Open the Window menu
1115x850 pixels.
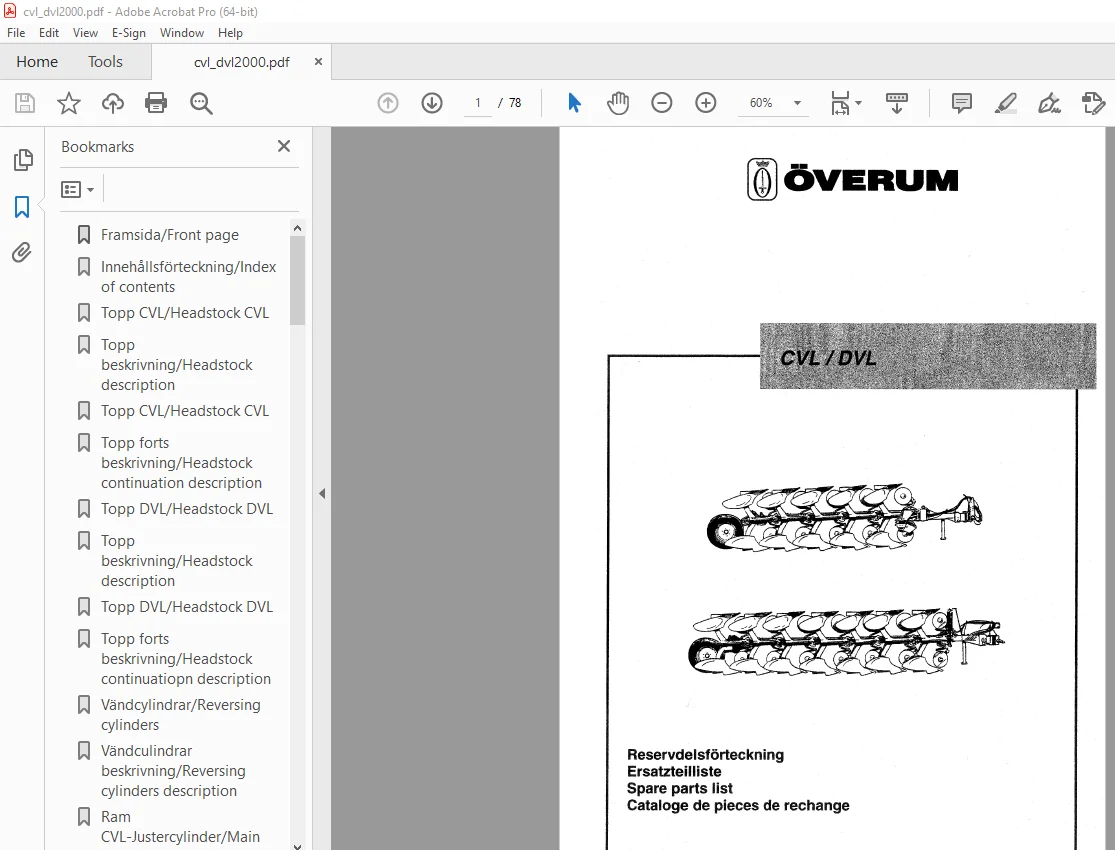click(x=181, y=33)
